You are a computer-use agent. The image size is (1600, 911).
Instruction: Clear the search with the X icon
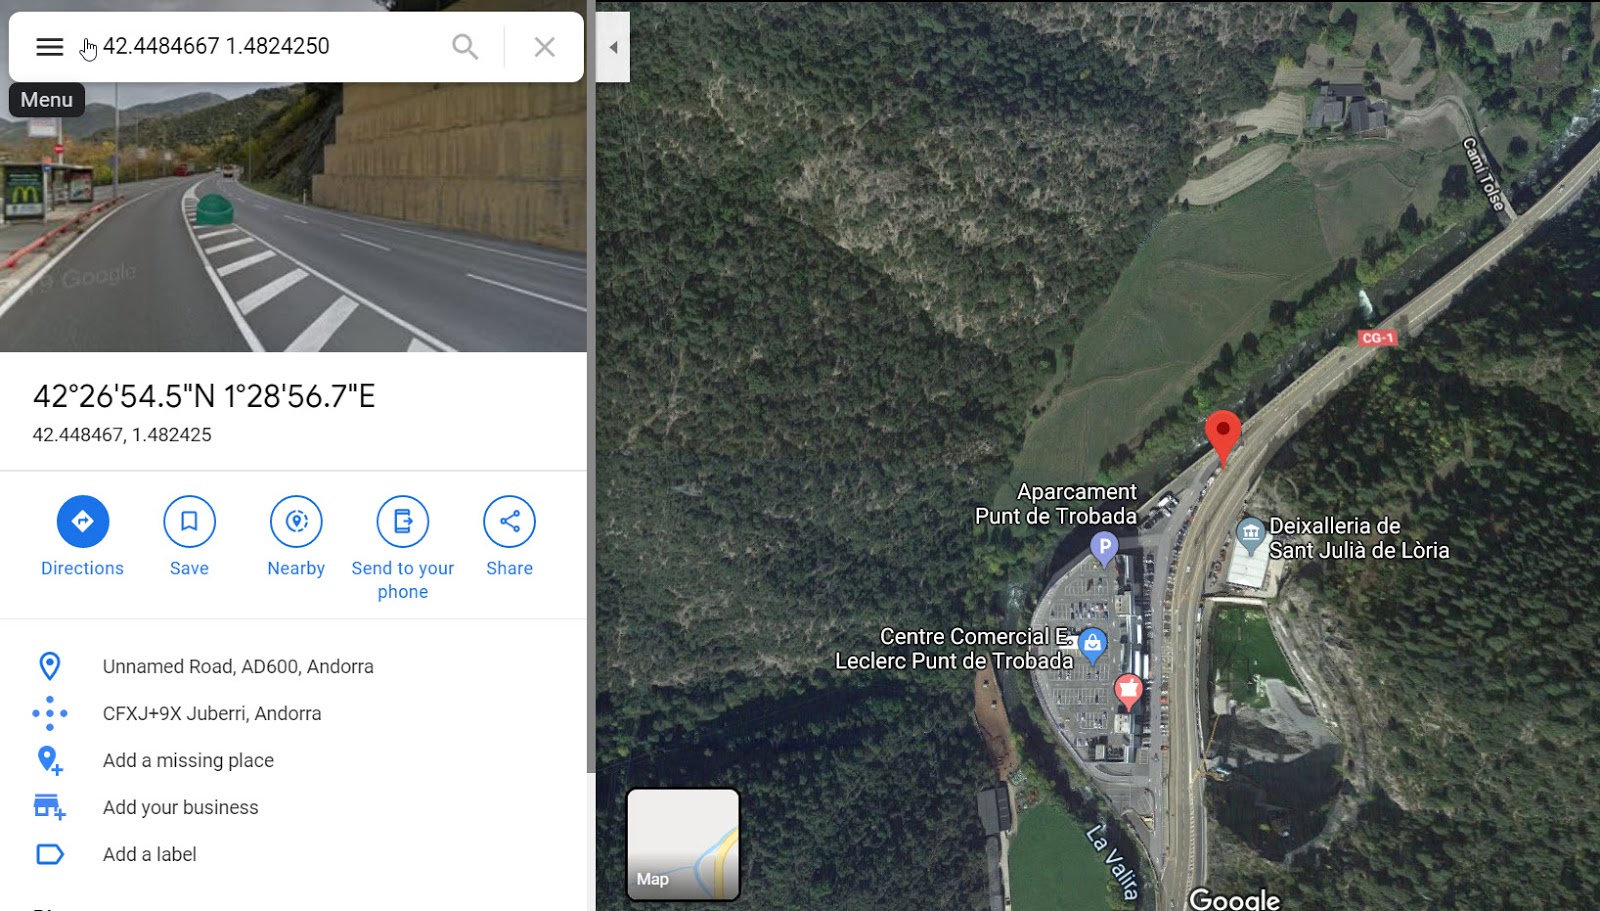tap(544, 46)
